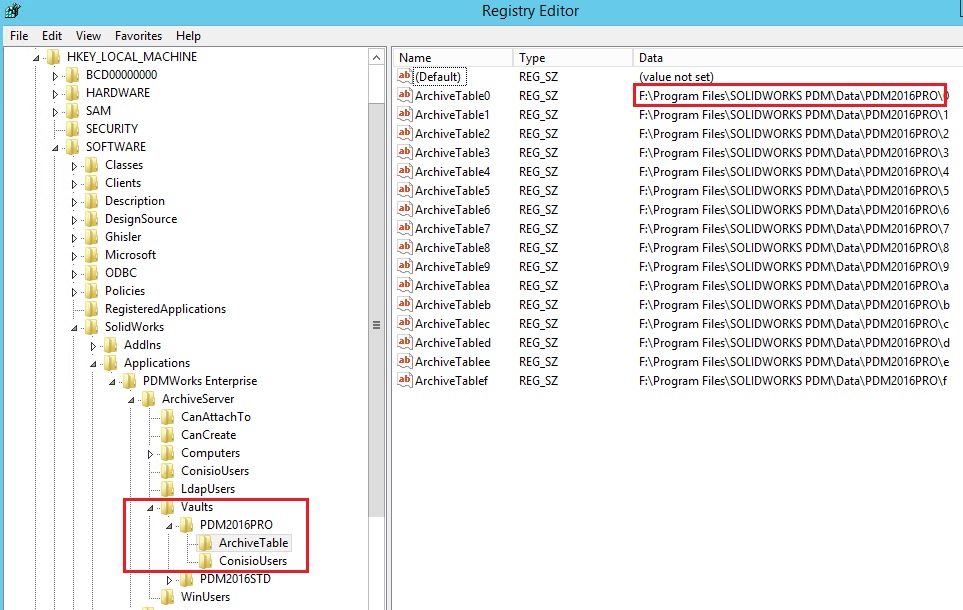Expand the Computers key arrow
The width and height of the screenshot is (963, 610).
150,454
